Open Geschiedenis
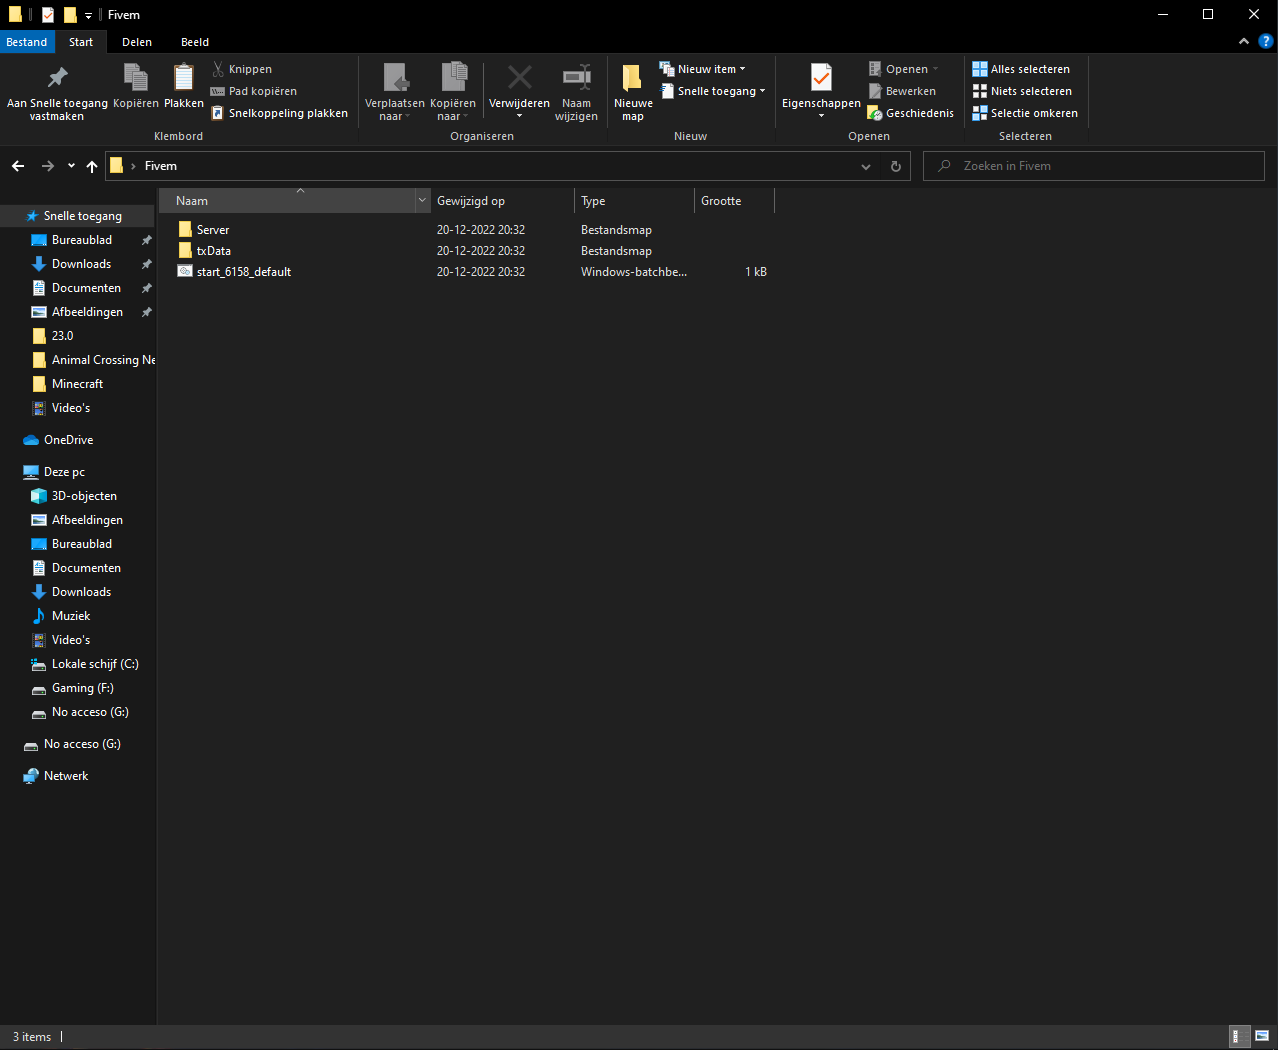The height and width of the screenshot is (1050, 1278). click(910, 113)
